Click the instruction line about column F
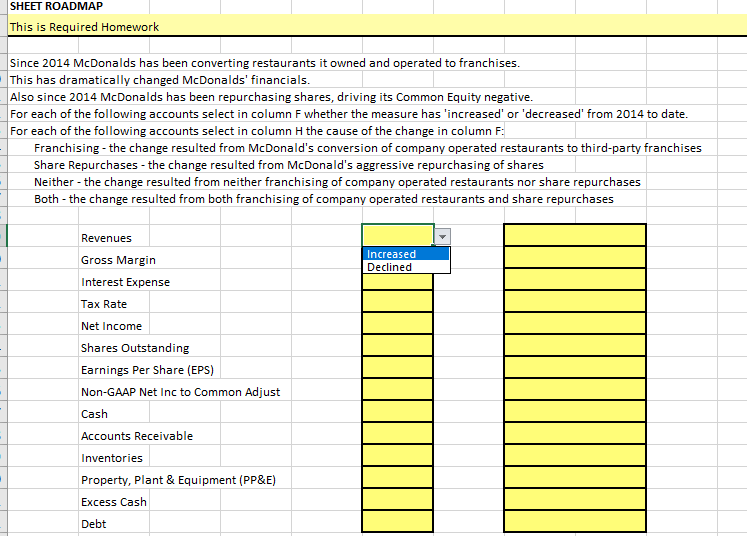This screenshot has height=536, width=747. click(x=349, y=114)
